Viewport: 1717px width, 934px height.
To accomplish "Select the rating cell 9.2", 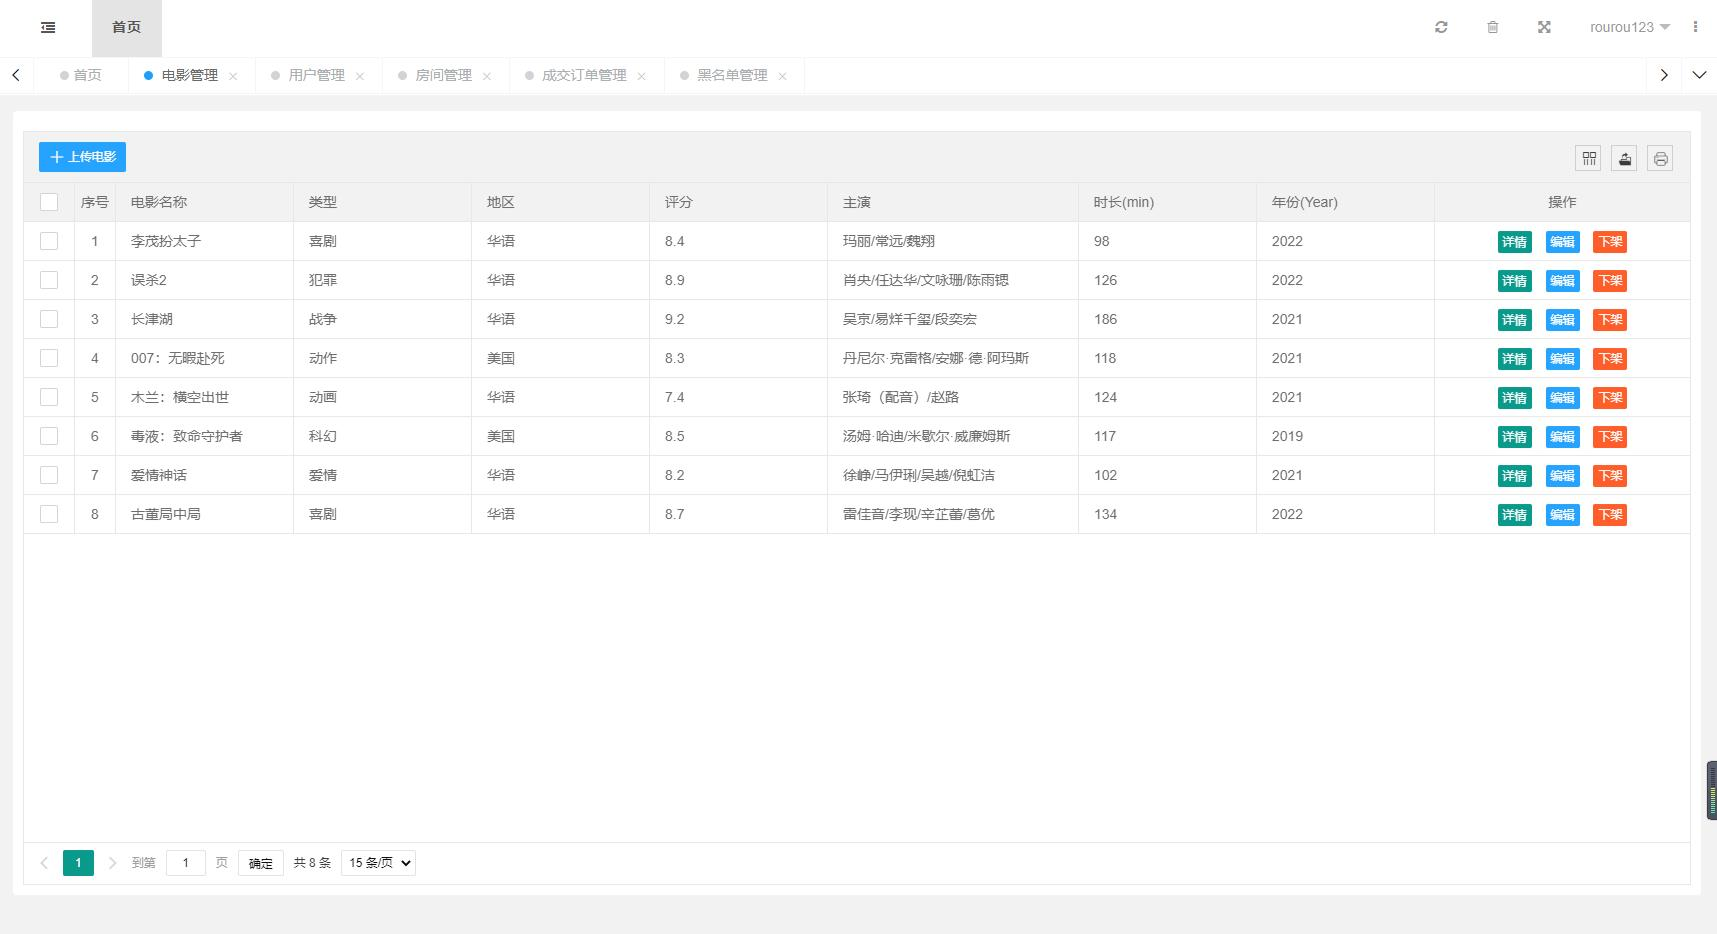I will tap(738, 319).
